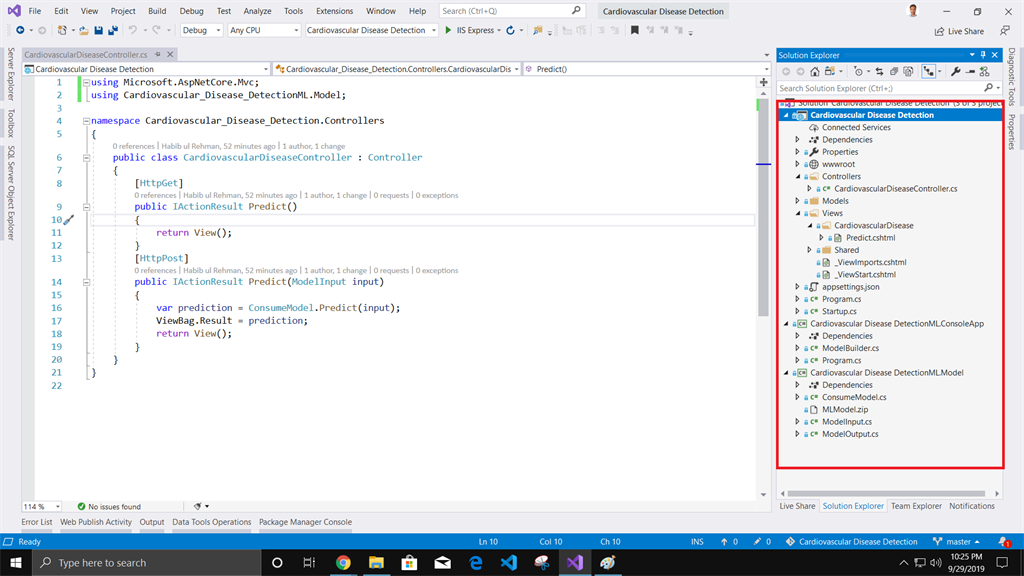
Task: Click the Live Share button
Action: point(958,31)
